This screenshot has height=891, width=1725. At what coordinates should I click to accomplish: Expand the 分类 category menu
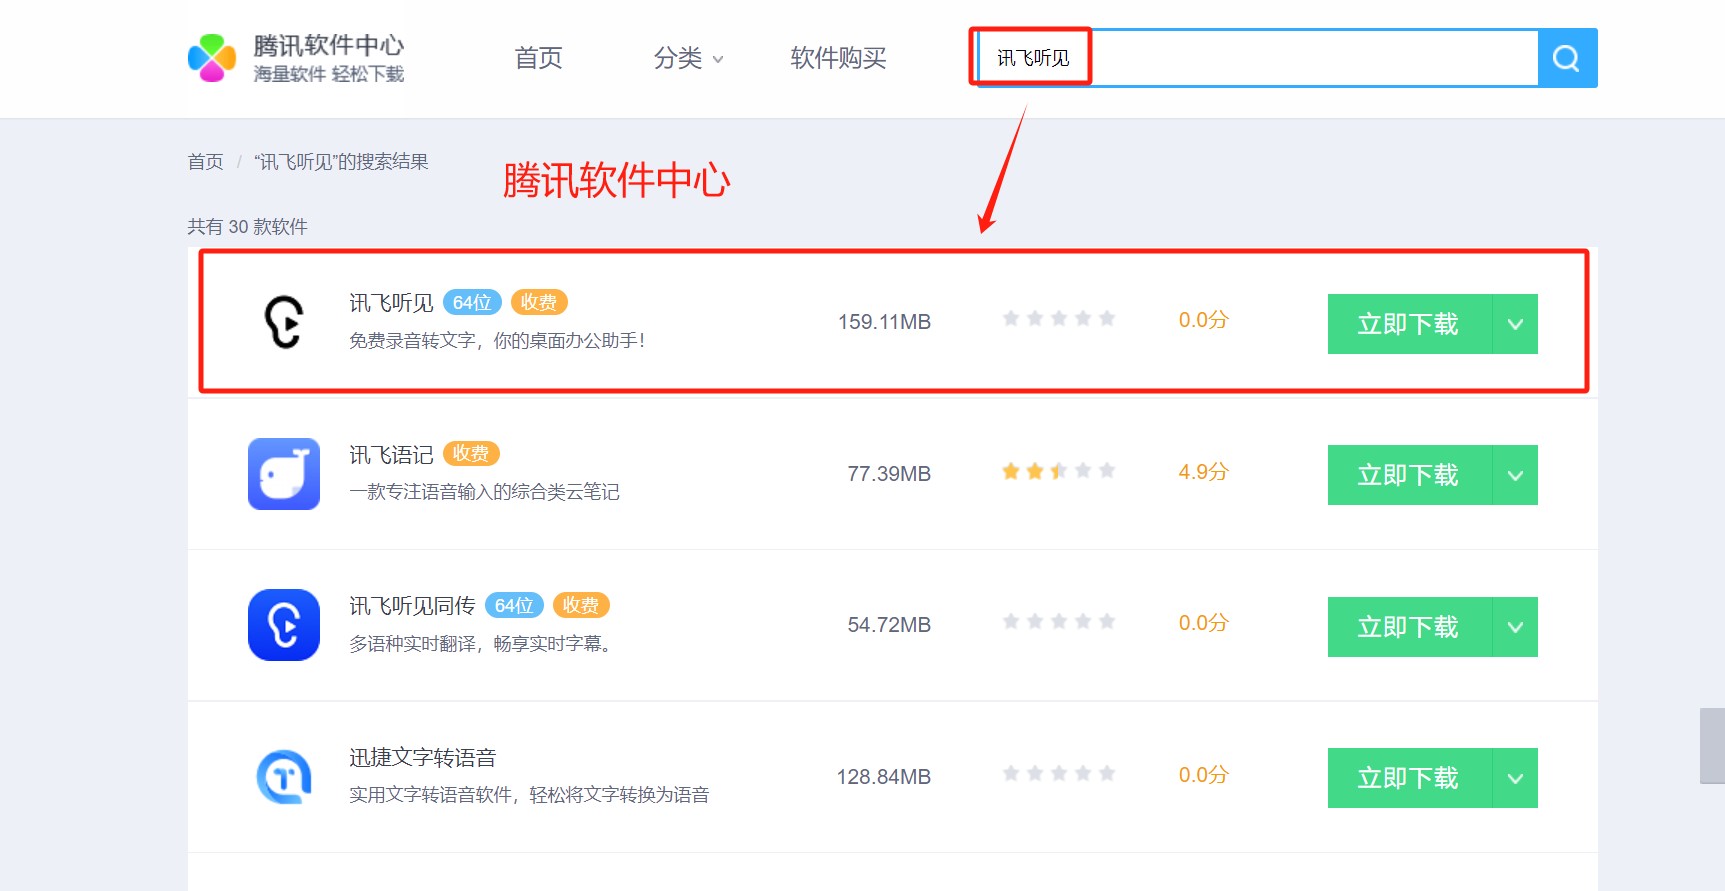point(688,58)
